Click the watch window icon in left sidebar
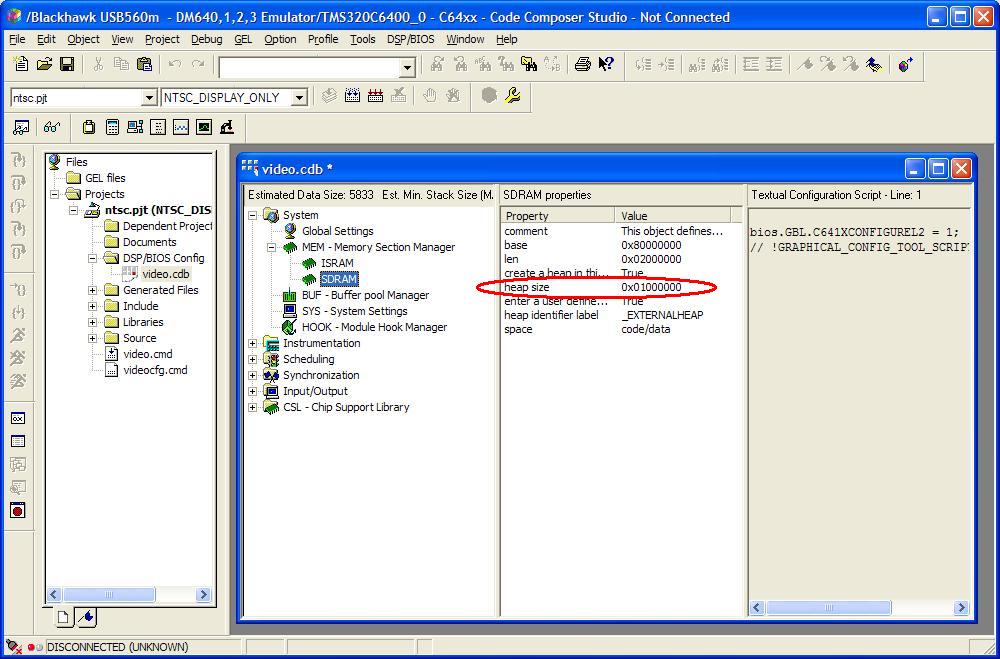The height and width of the screenshot is (659, 1000). point(18,441)
